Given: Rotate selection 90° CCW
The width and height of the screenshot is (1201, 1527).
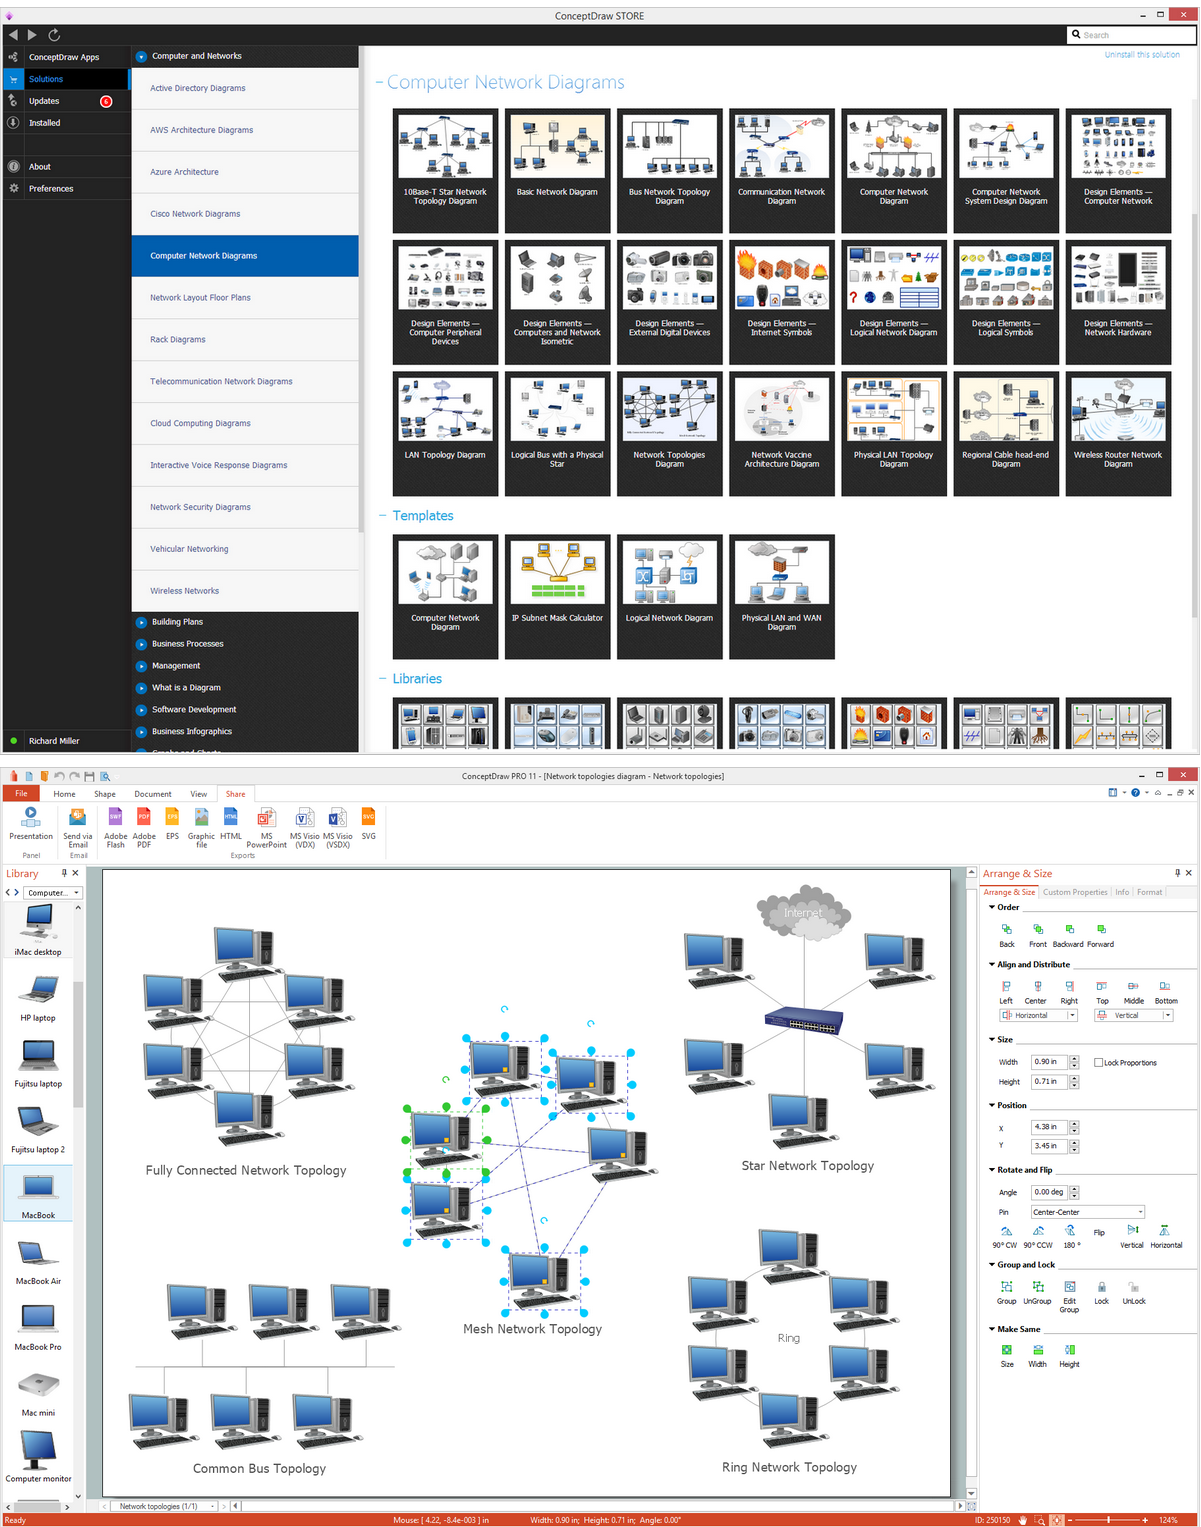Looking at the screenshot, I should pos(1038,1237).
